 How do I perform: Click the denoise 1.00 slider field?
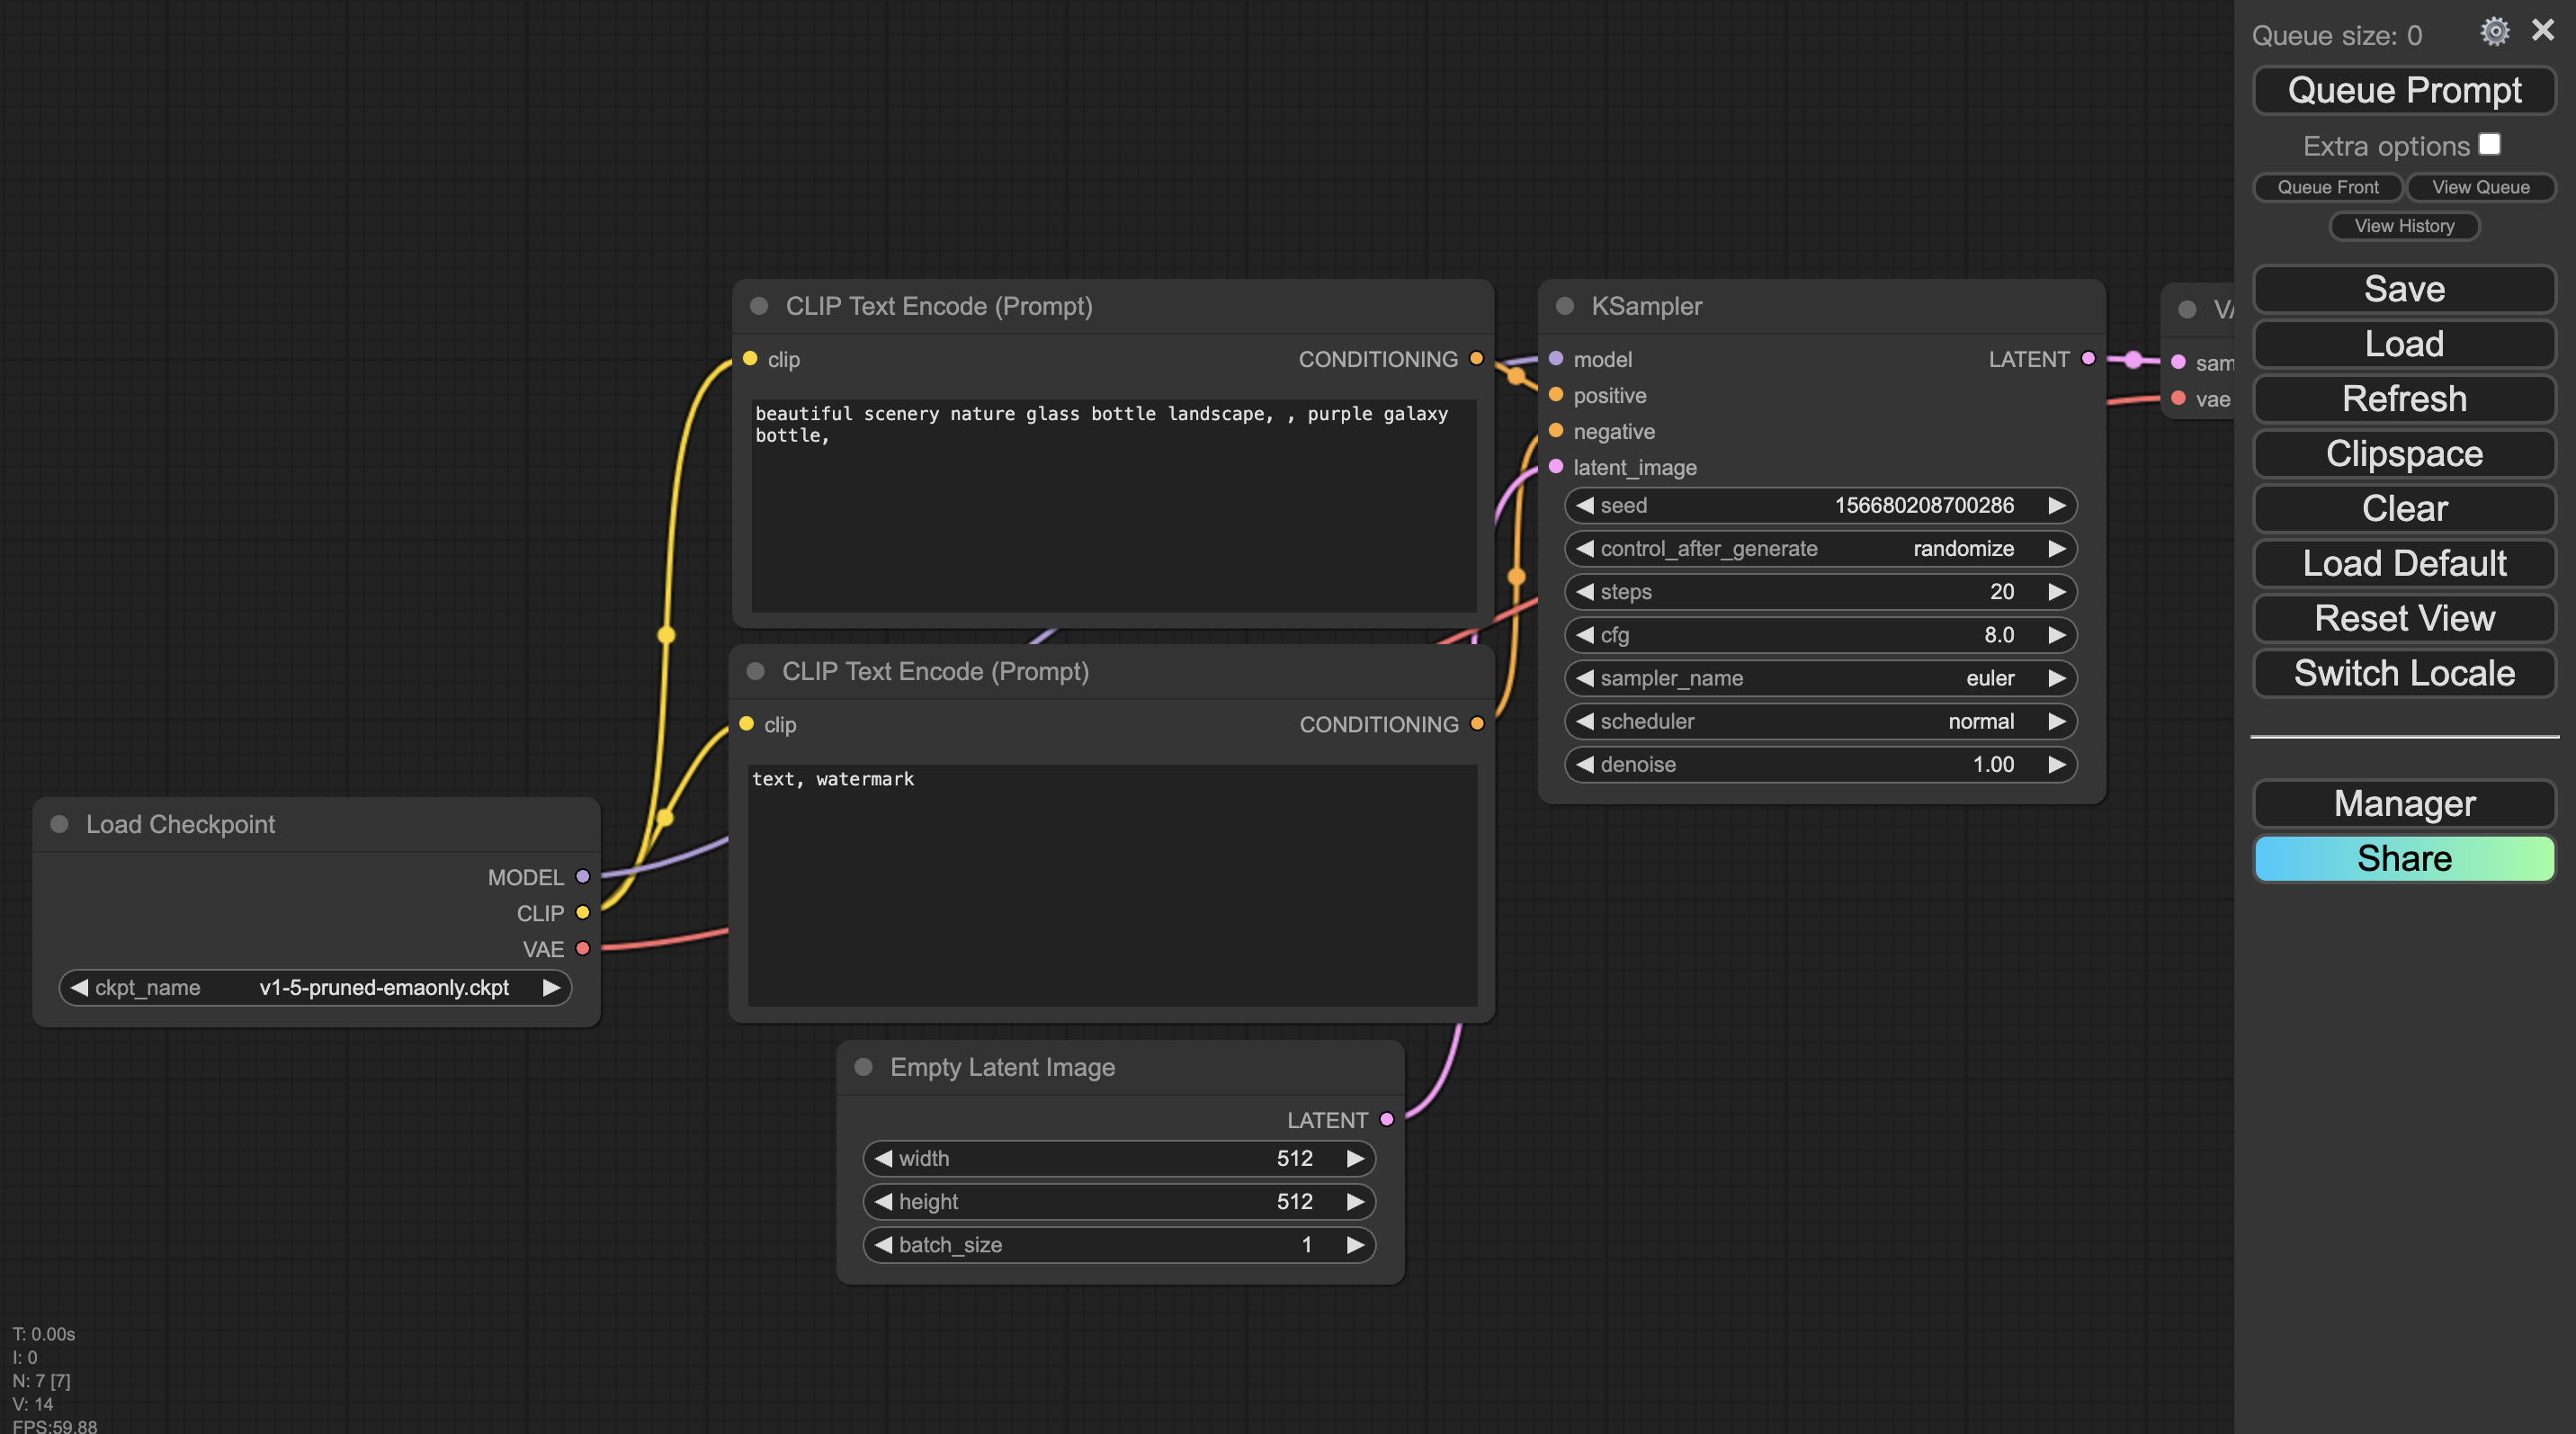pyautogui.click(x=1820, y=764)
